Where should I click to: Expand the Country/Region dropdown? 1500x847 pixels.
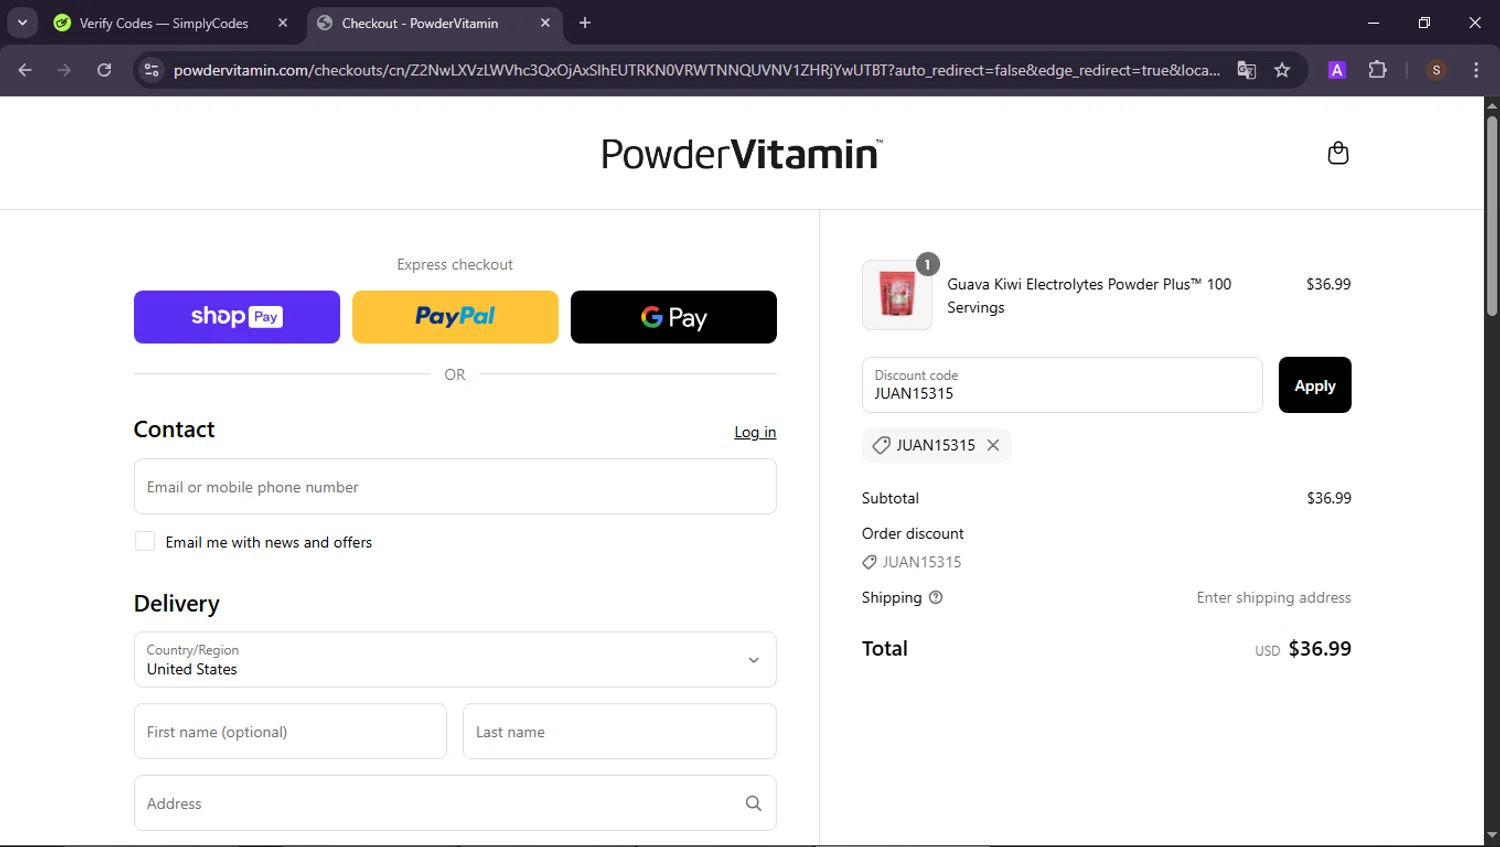[x=455, y=659]
